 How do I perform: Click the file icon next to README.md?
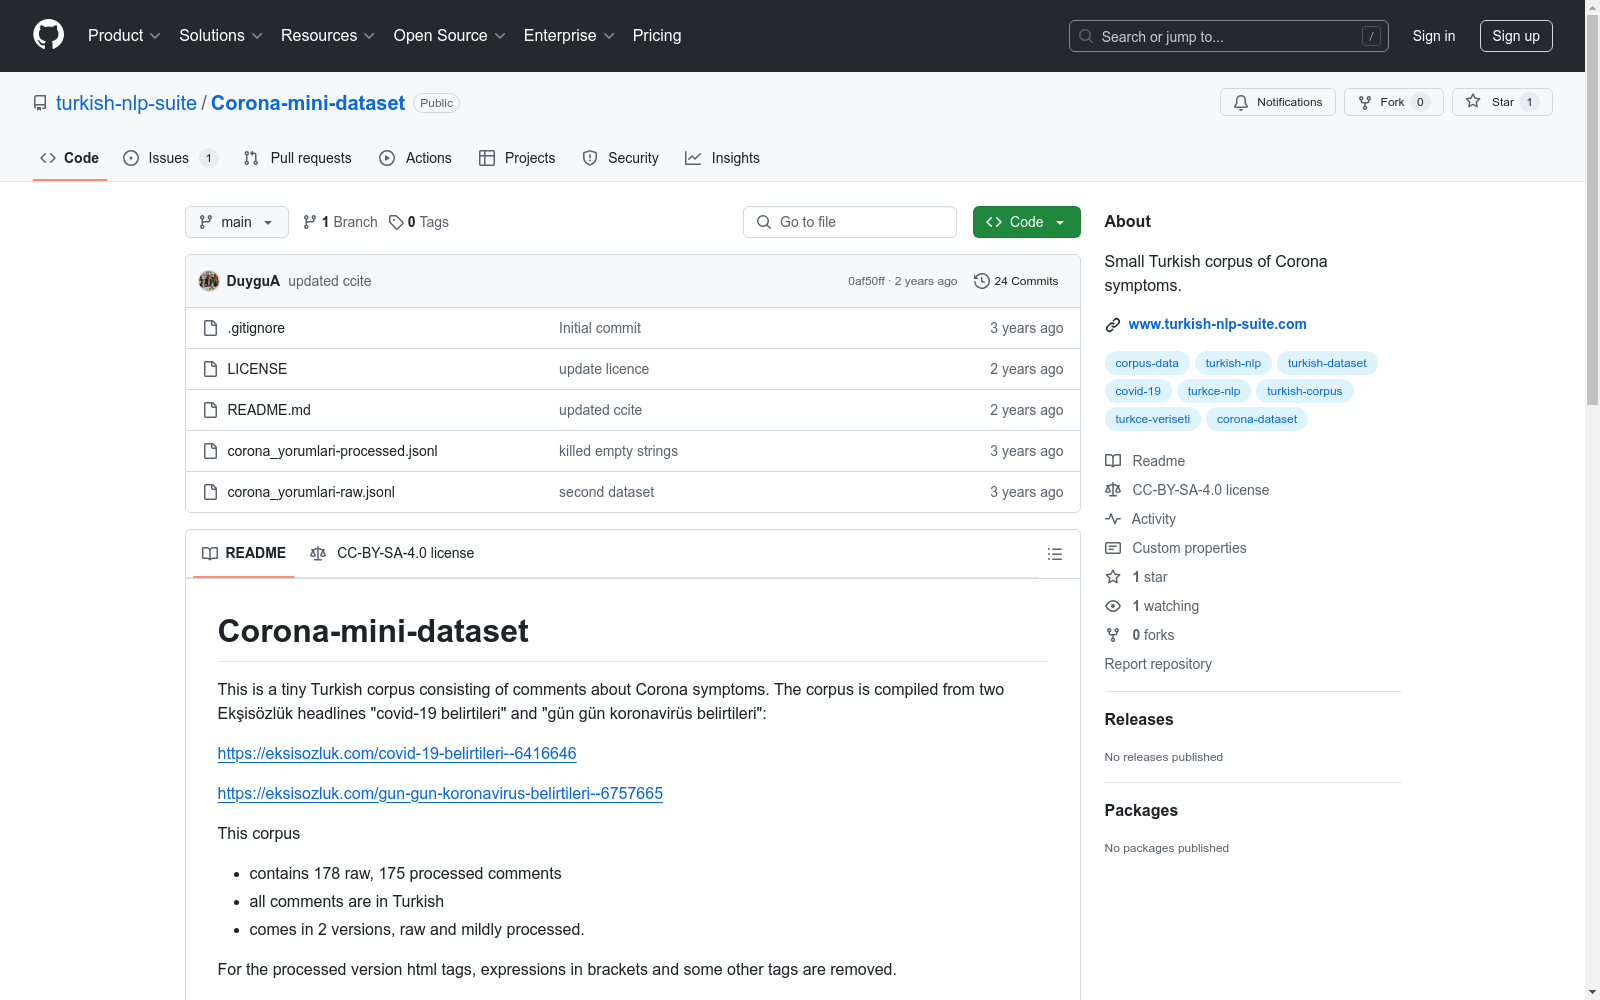tap(210, 410)
